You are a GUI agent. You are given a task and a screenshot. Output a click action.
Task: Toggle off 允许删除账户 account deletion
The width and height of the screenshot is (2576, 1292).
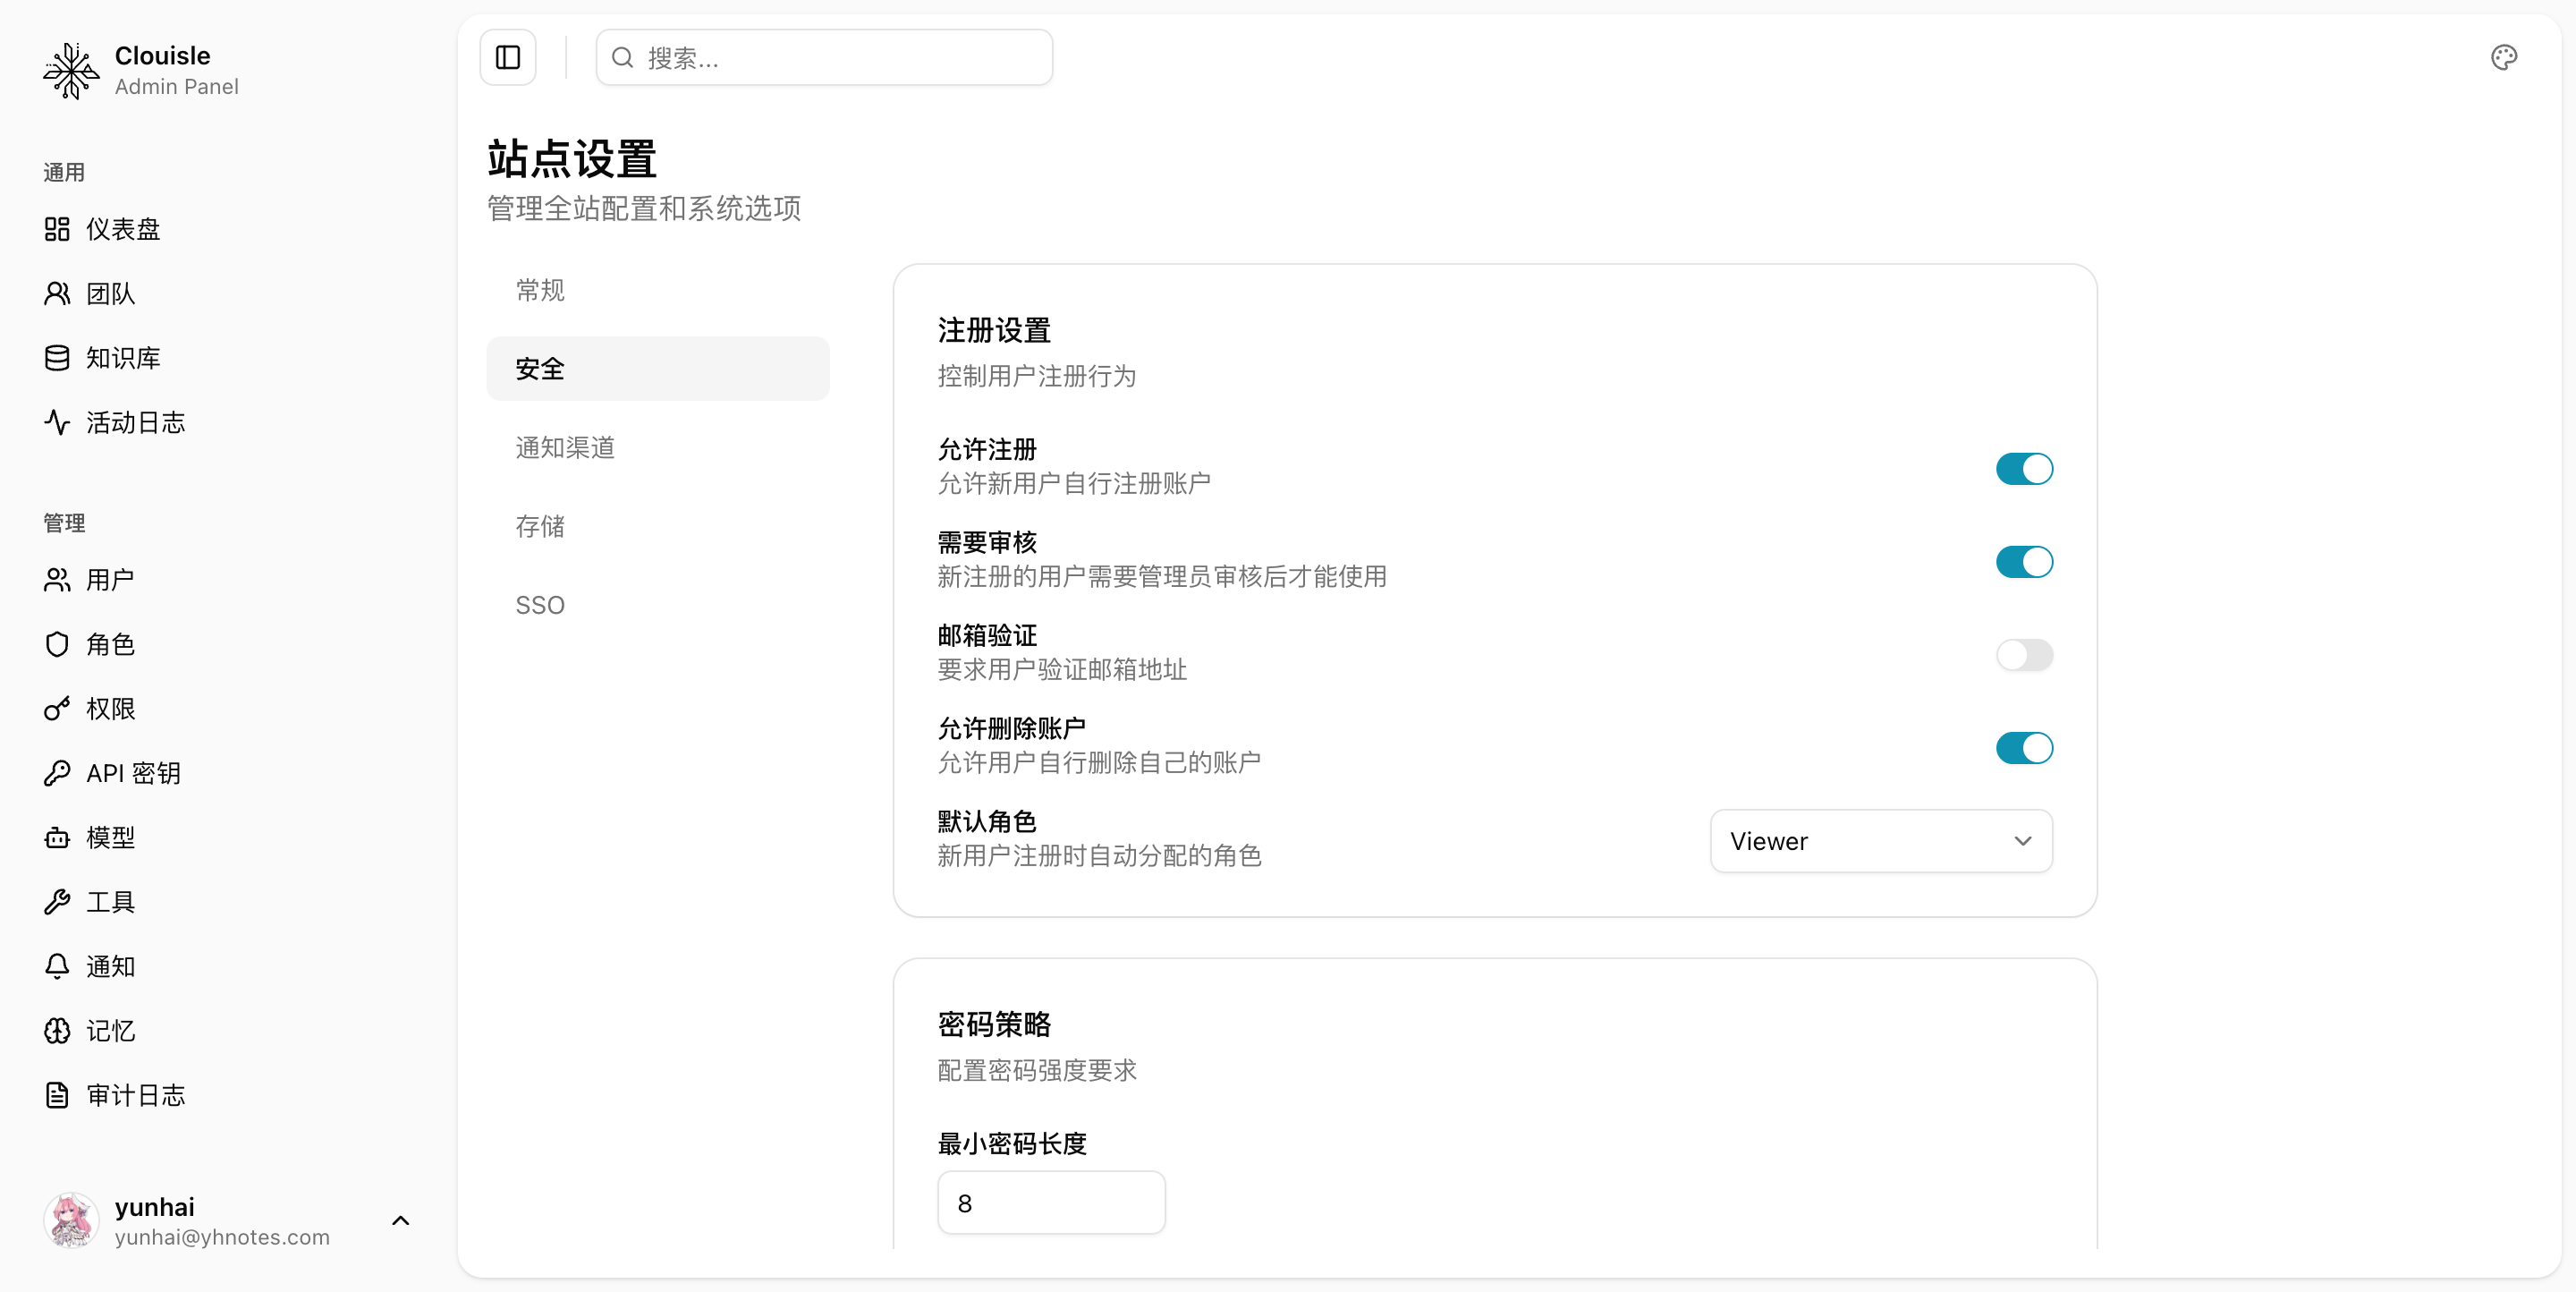(2024, 748)
